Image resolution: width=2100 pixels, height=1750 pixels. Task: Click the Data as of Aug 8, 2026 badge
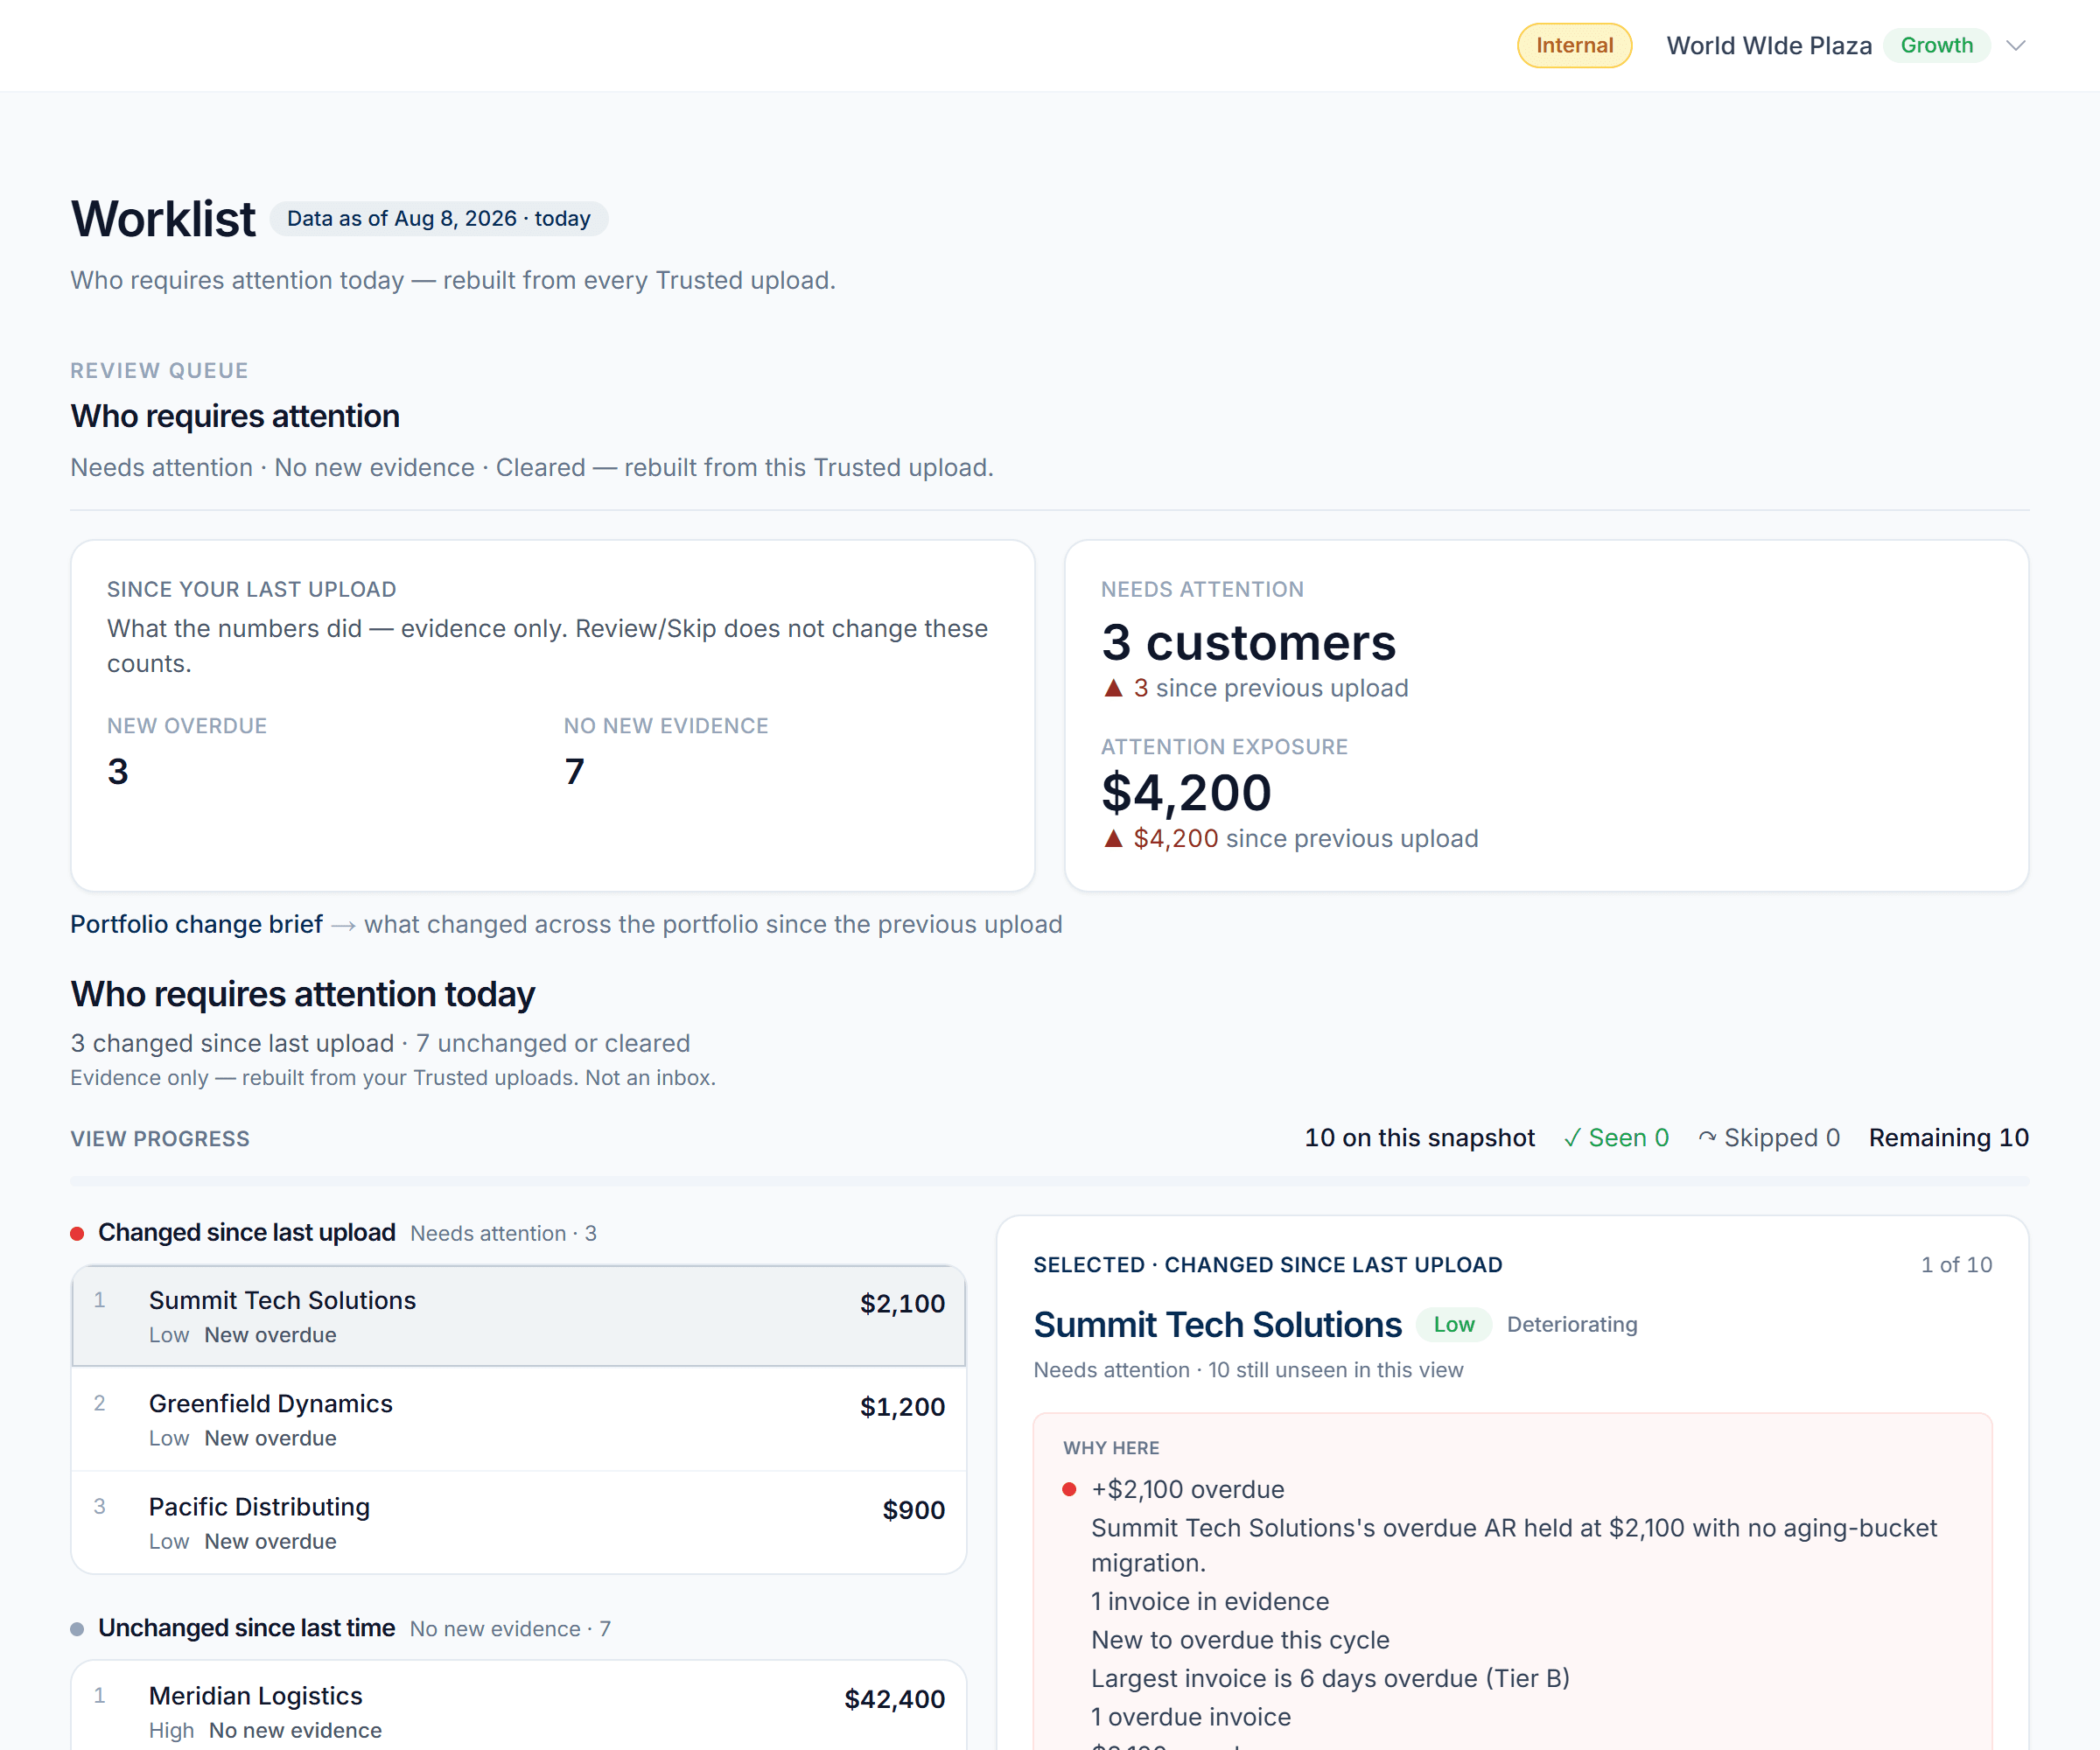pos(438,218)
